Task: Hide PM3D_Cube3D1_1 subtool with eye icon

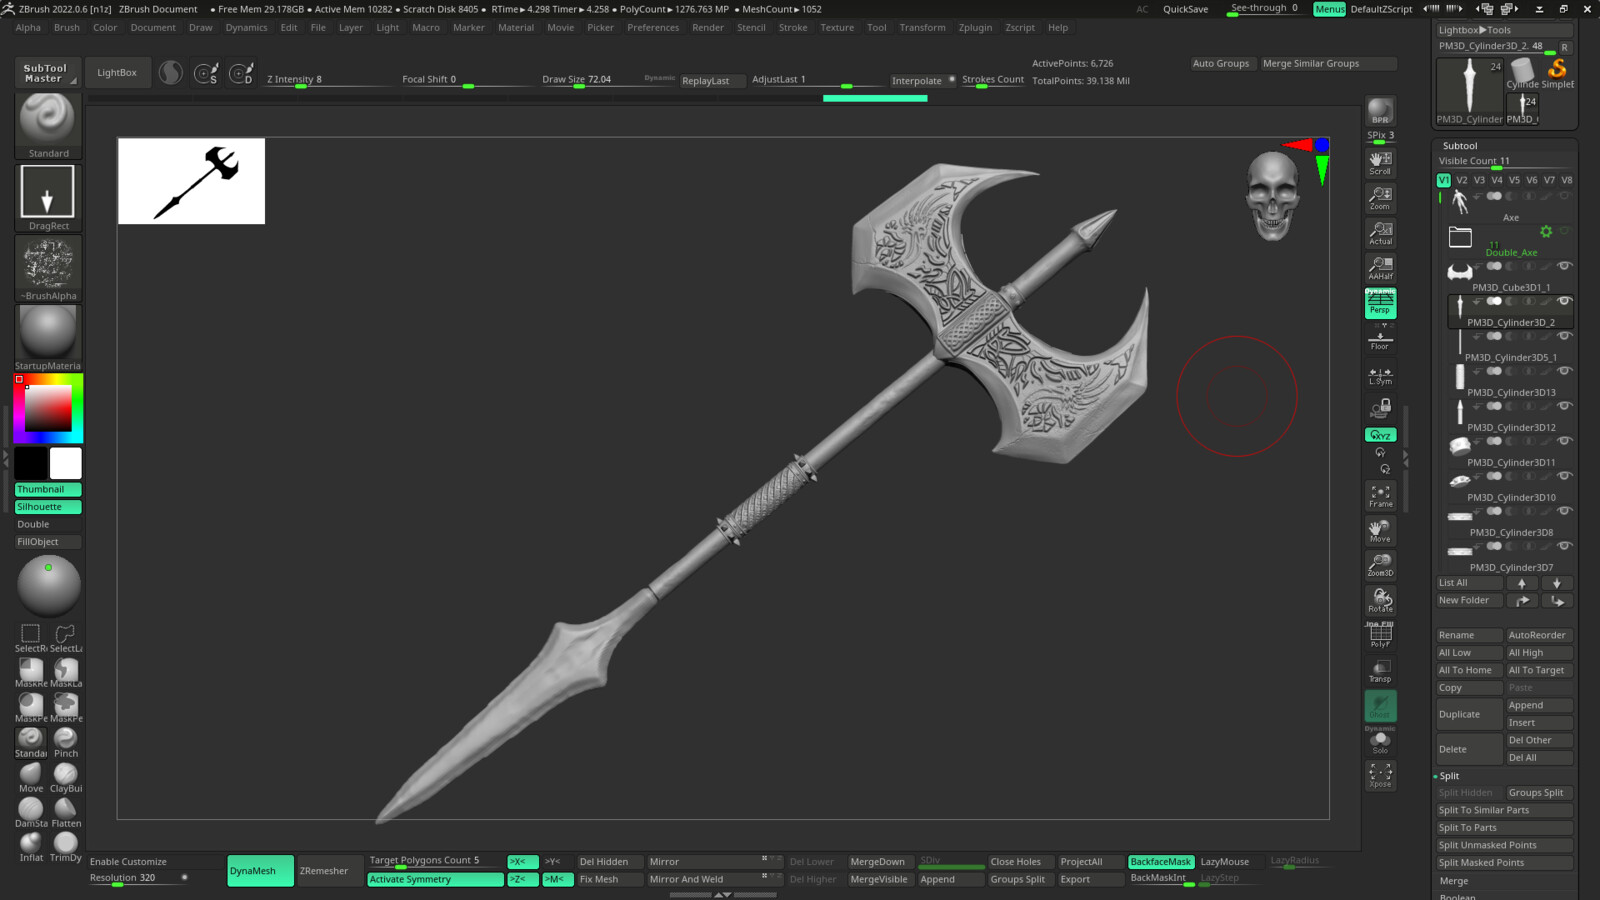Action: coord(1565,266)
